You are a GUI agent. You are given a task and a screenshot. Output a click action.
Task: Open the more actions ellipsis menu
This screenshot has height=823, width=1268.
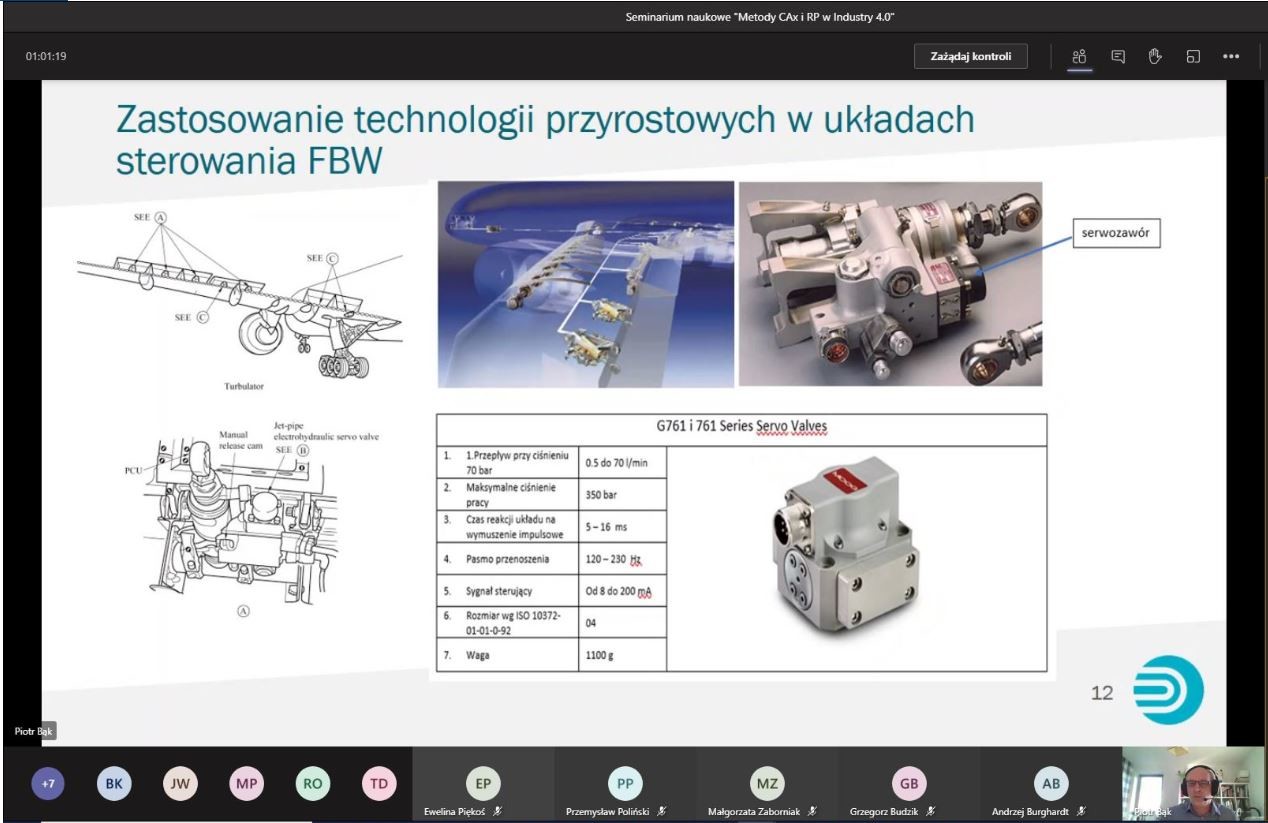click(1231, 56)
